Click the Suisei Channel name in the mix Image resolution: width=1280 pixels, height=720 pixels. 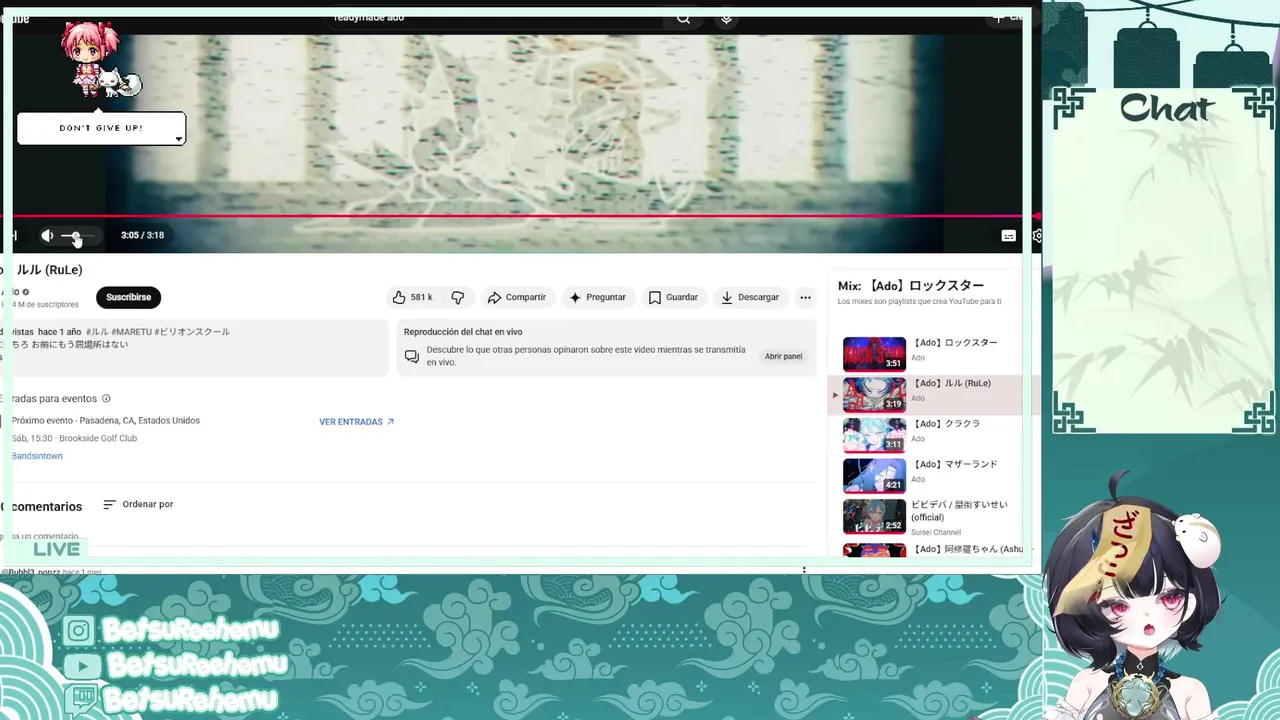click(x=936, y=532)
